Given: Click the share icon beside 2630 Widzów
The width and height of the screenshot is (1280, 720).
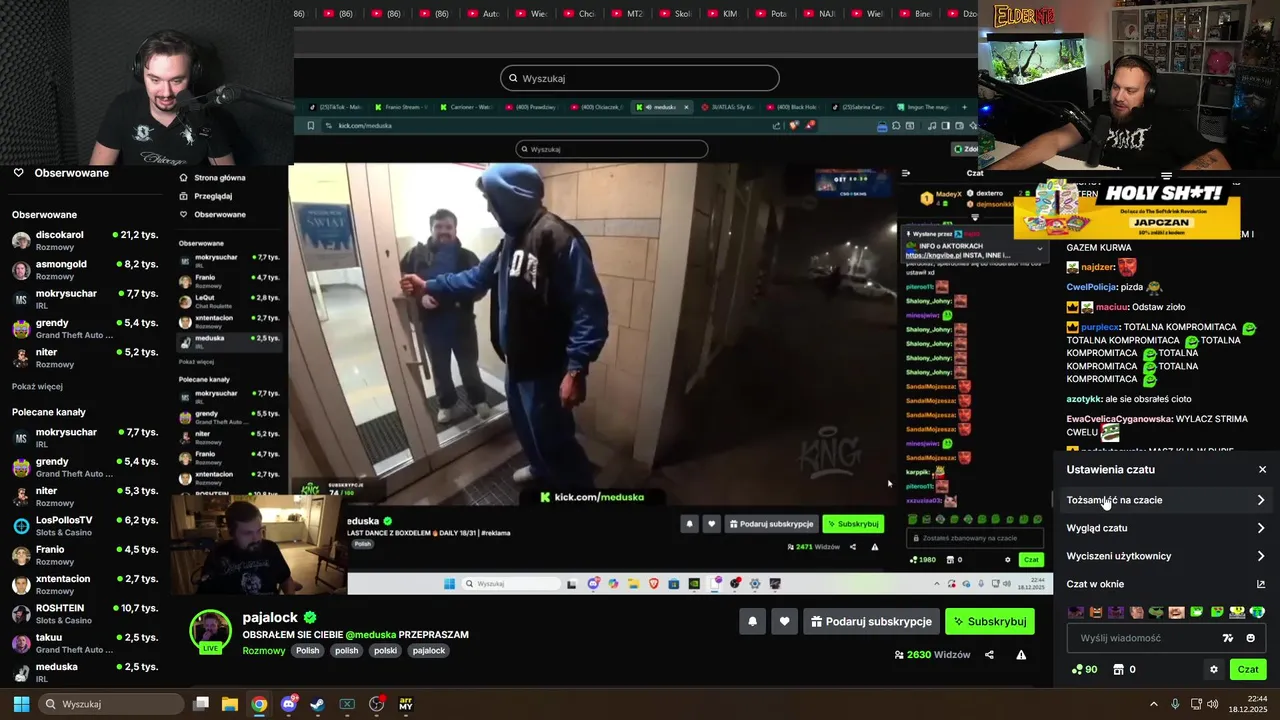Looking at the screenshot, I should click(x=989, y=655).
